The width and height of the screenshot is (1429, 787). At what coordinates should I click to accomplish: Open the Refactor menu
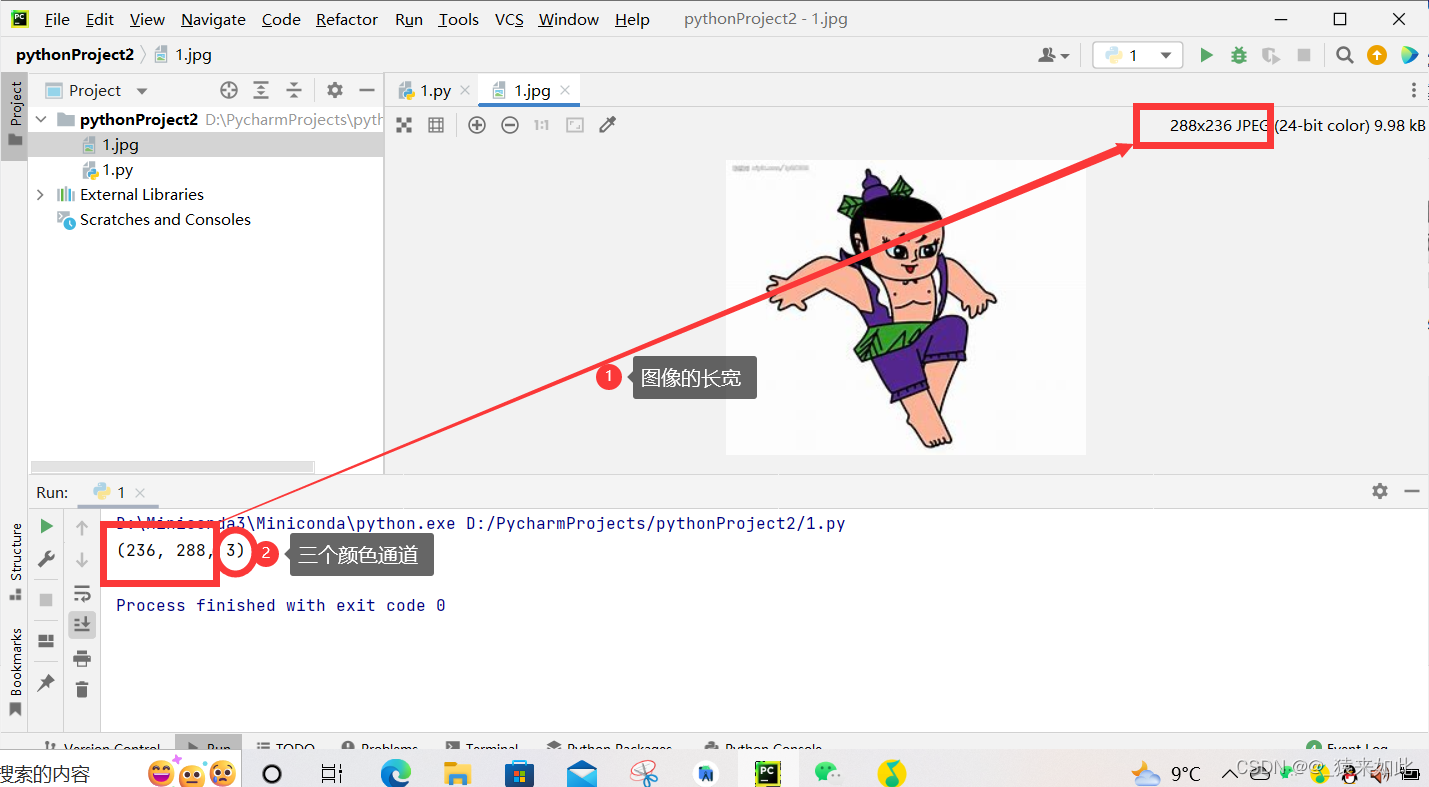pos(347,19)
